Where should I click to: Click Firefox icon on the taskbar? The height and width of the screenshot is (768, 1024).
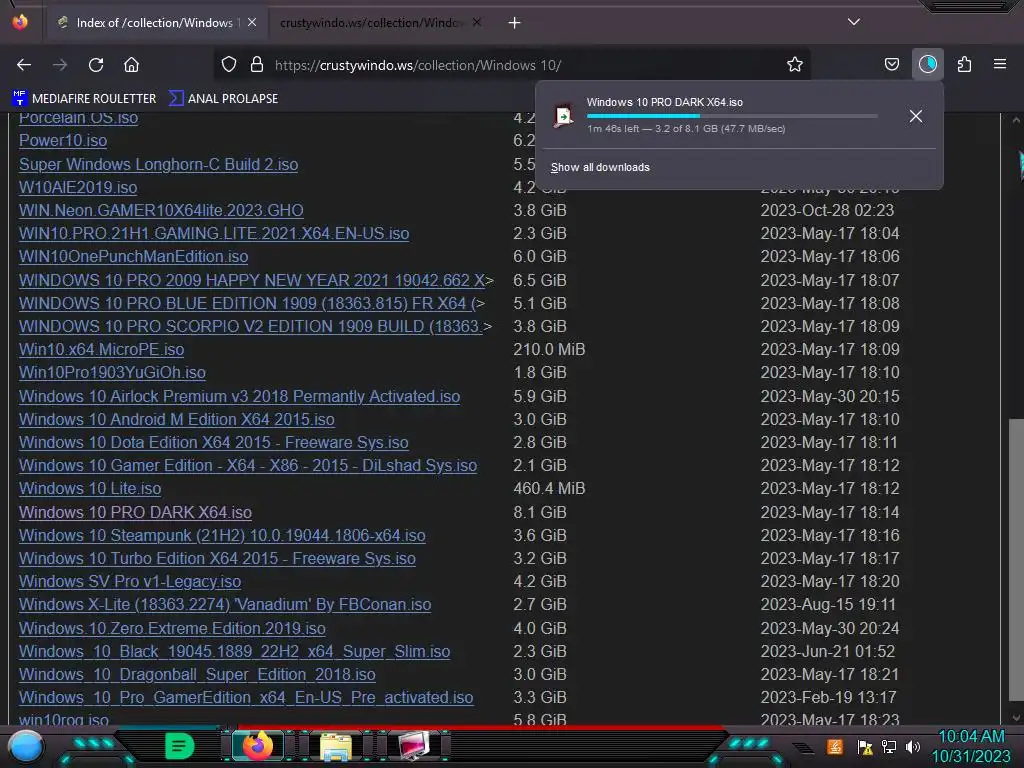click(x=258, y=746)
